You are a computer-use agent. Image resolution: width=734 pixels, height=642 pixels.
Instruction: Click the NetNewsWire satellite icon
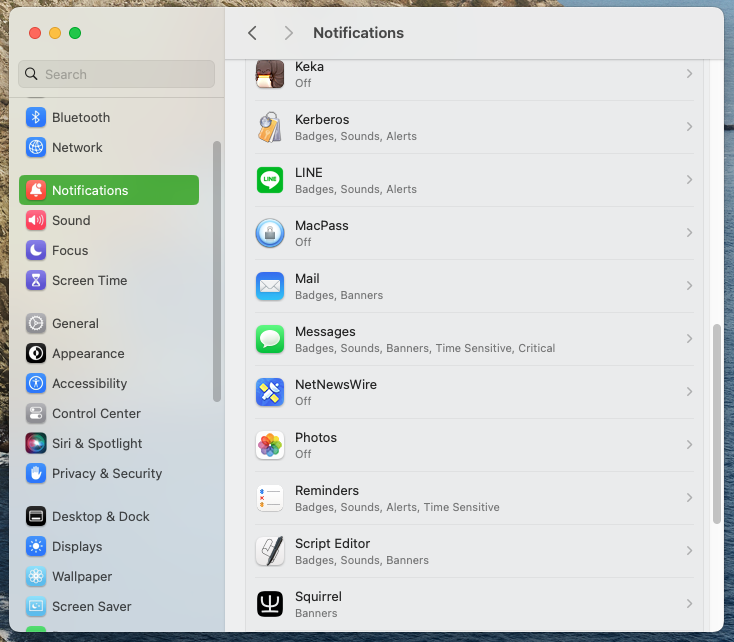[x=270, y=392]
